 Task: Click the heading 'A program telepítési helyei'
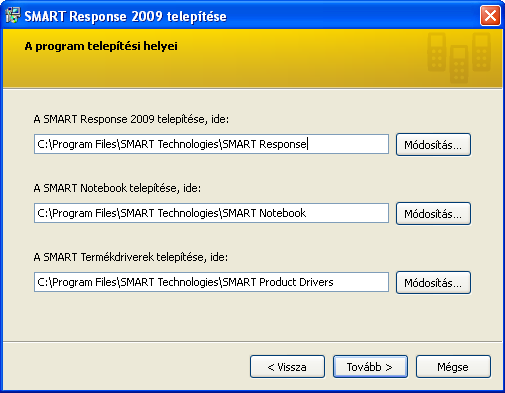(101, 46)
